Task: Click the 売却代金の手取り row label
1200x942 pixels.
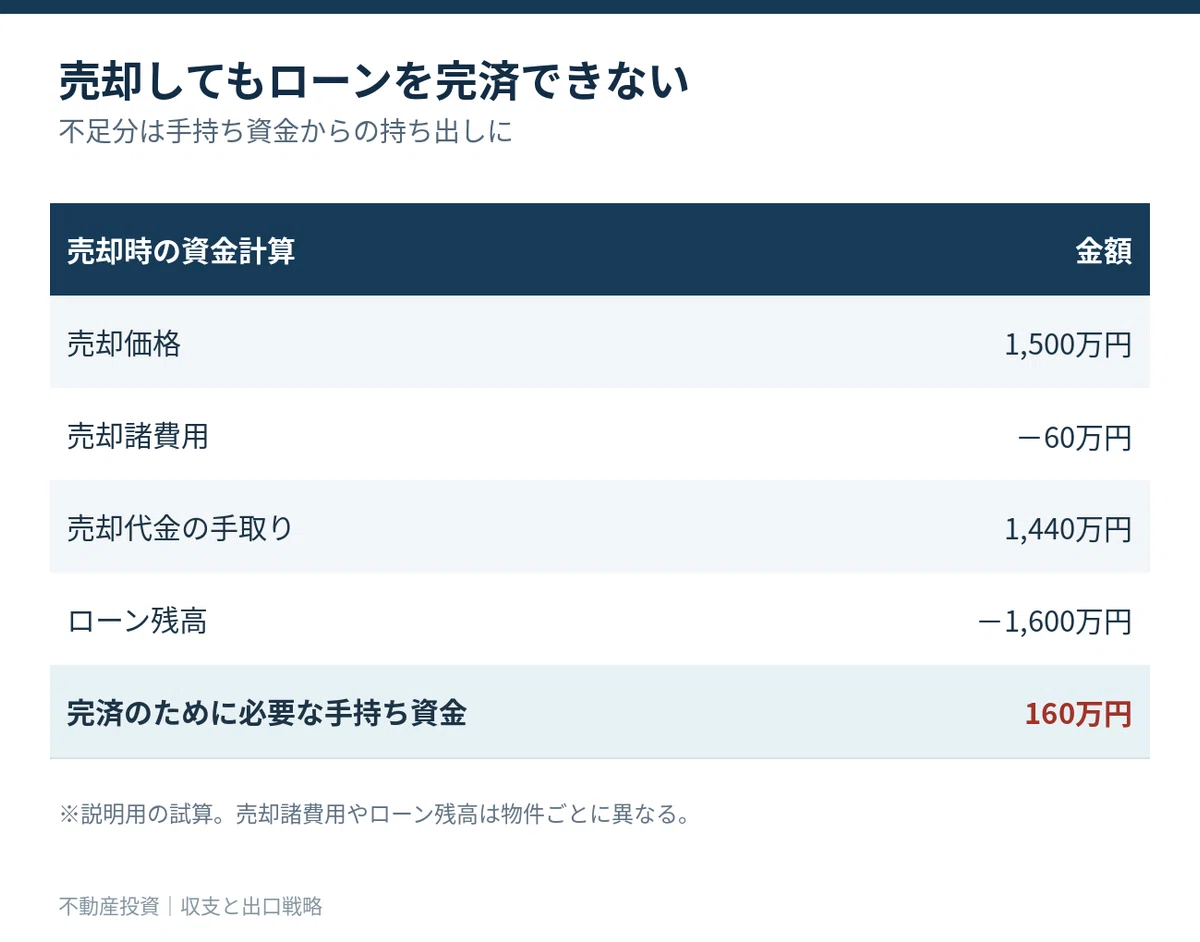Action: click(180, 528)
